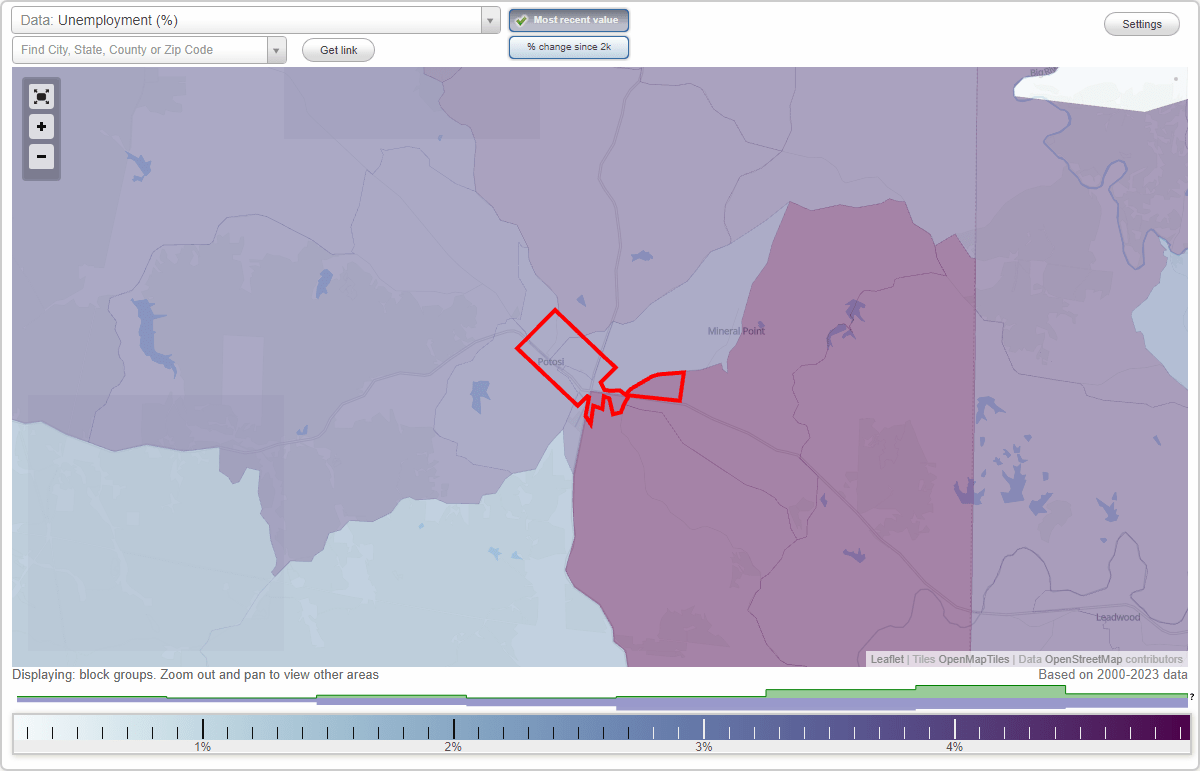Zoom in with the plus button
Screen dimensions: 1200x771
tap(41, 127)
